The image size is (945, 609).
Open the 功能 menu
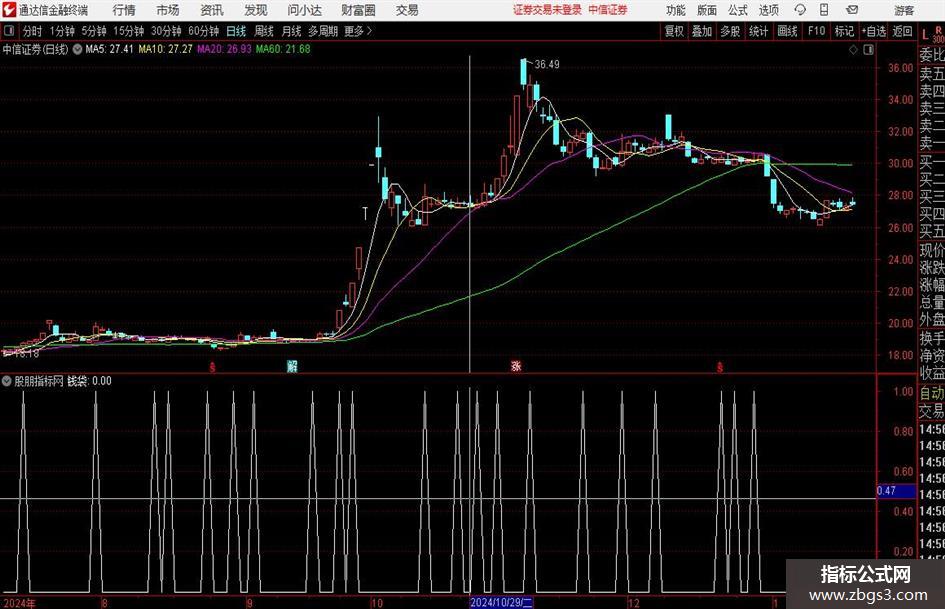(676, 10)
